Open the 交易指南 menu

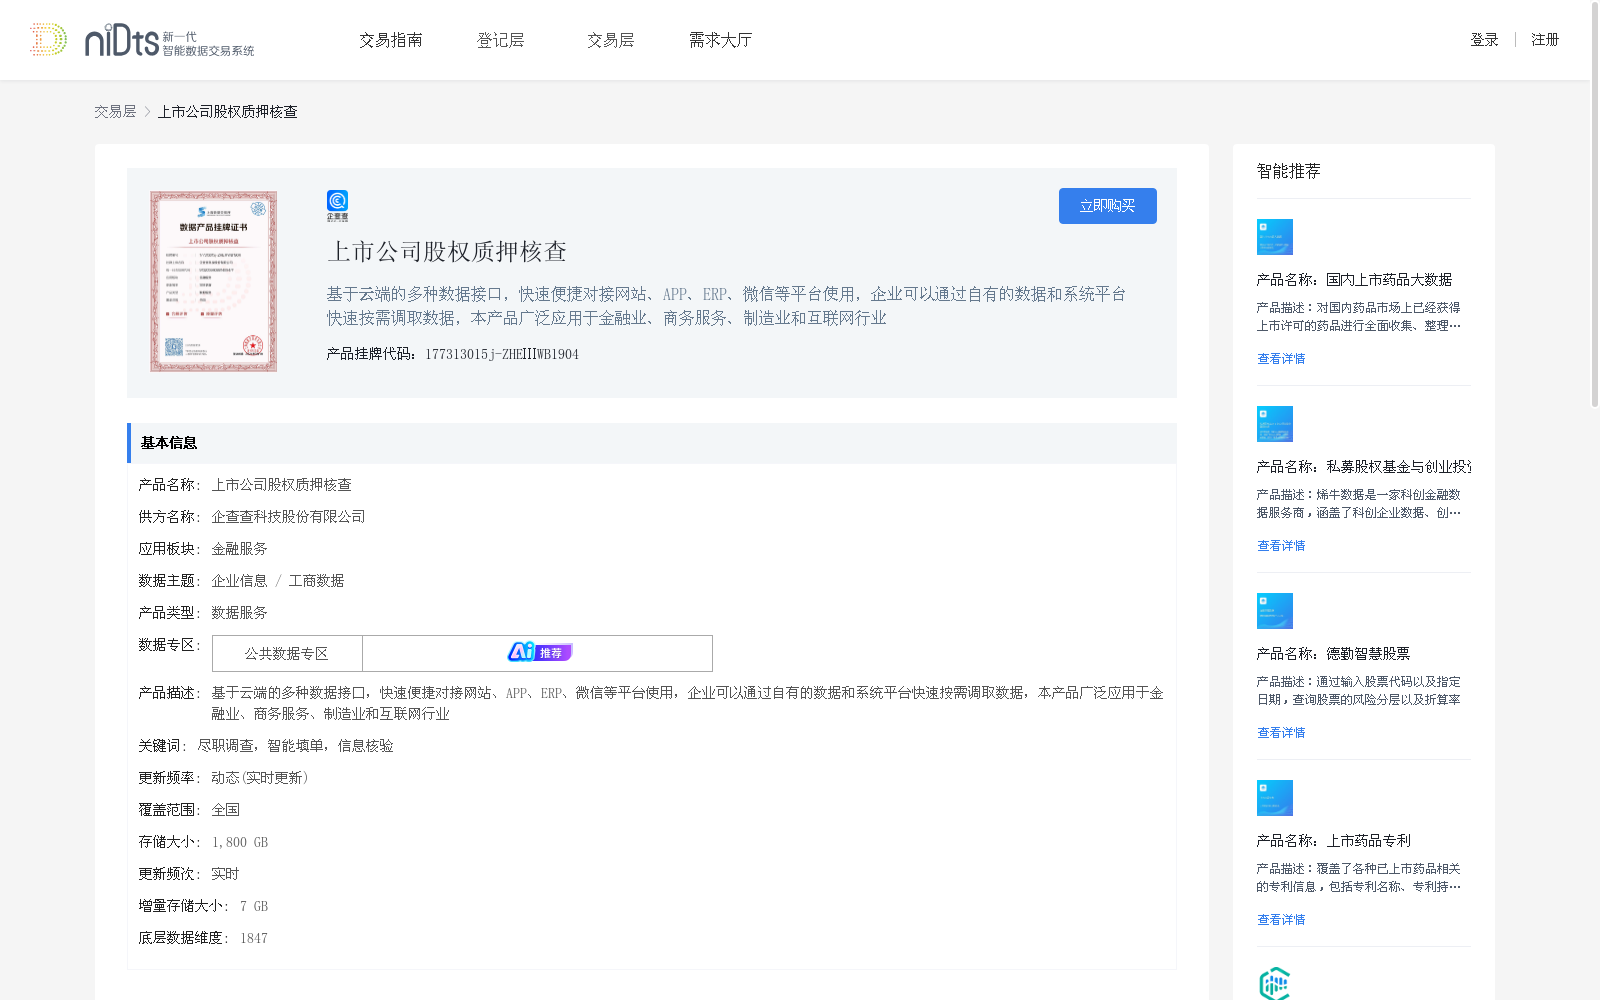[x=391, y=40]
